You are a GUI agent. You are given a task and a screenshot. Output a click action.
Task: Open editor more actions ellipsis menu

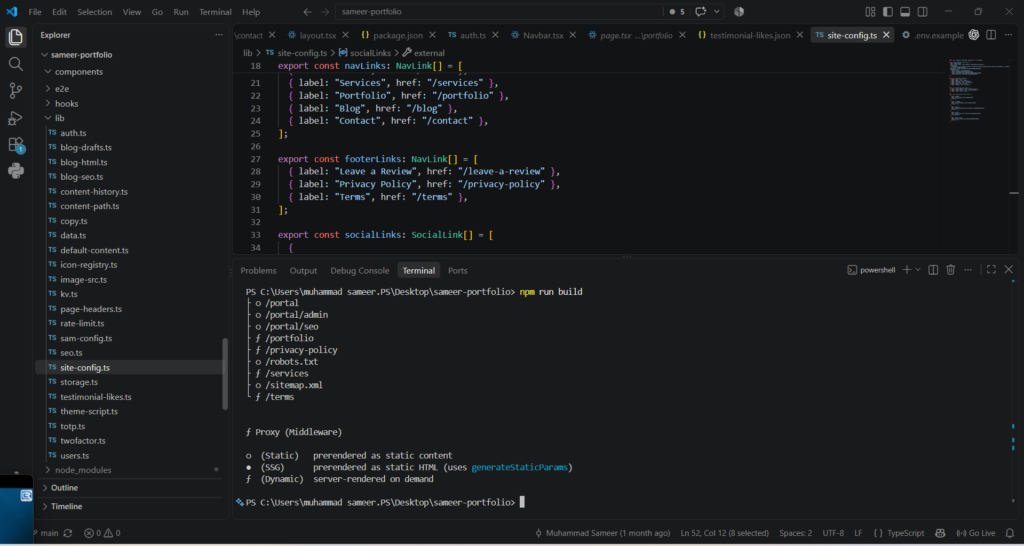coord(1008,35)
